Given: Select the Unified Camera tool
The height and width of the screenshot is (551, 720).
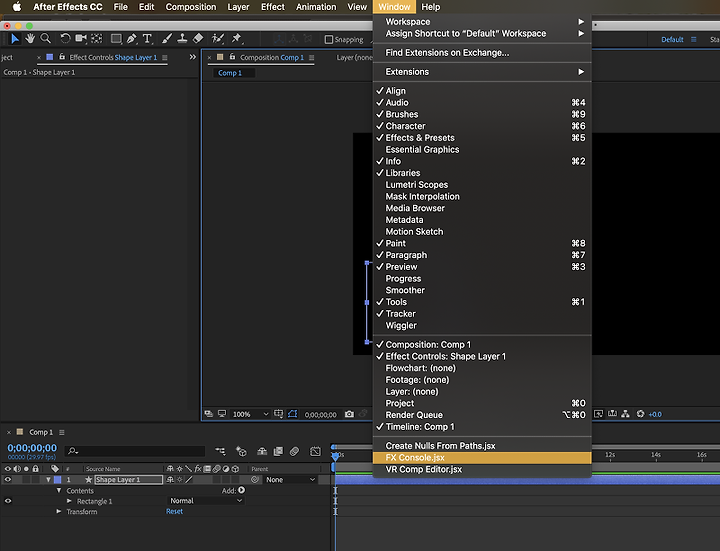Looking at the screenshot, I should click(81, 39).
